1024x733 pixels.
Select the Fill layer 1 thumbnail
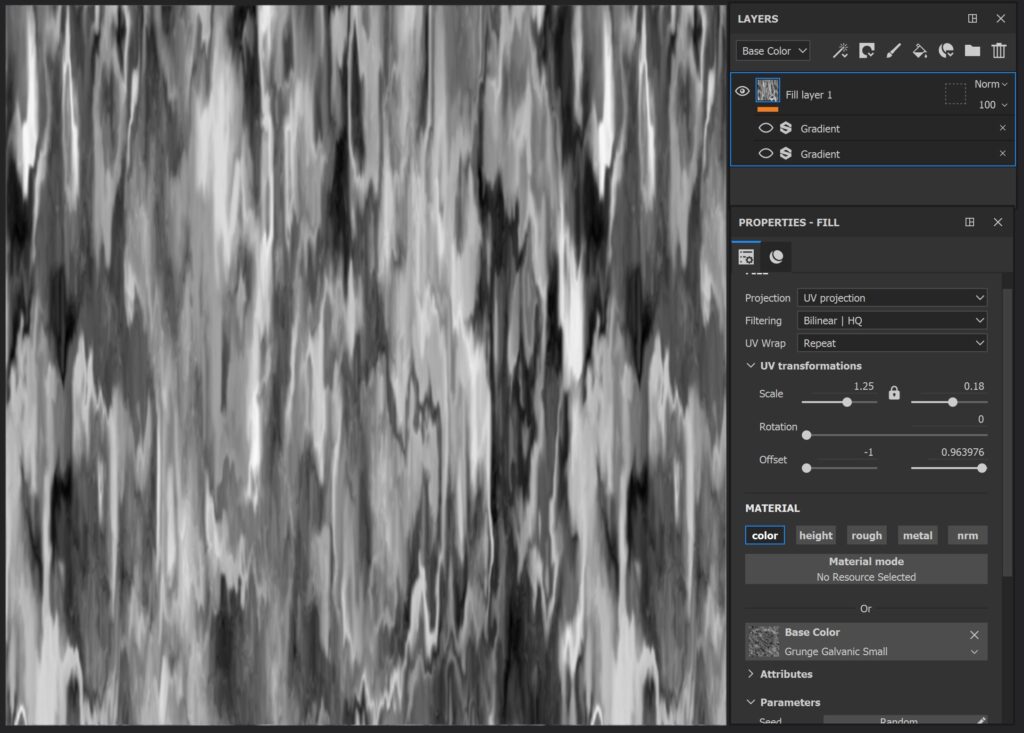(x=767, y=91)
